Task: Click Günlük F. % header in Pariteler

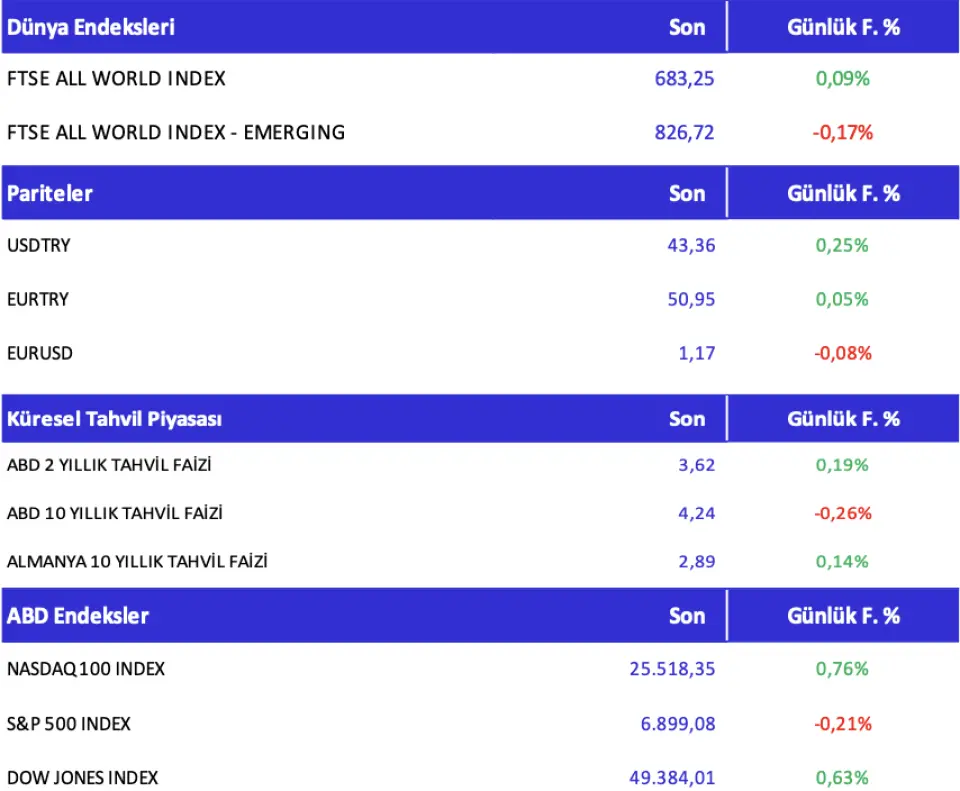Action: (x=843, y=193)
